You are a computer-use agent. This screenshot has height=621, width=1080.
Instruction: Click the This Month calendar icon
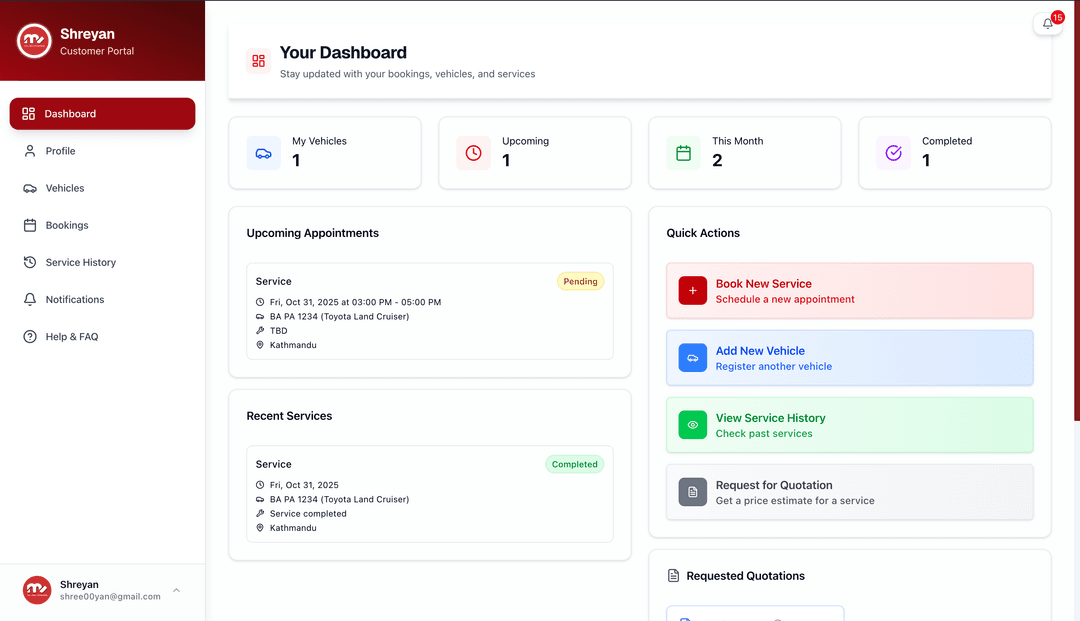(683, 153)
